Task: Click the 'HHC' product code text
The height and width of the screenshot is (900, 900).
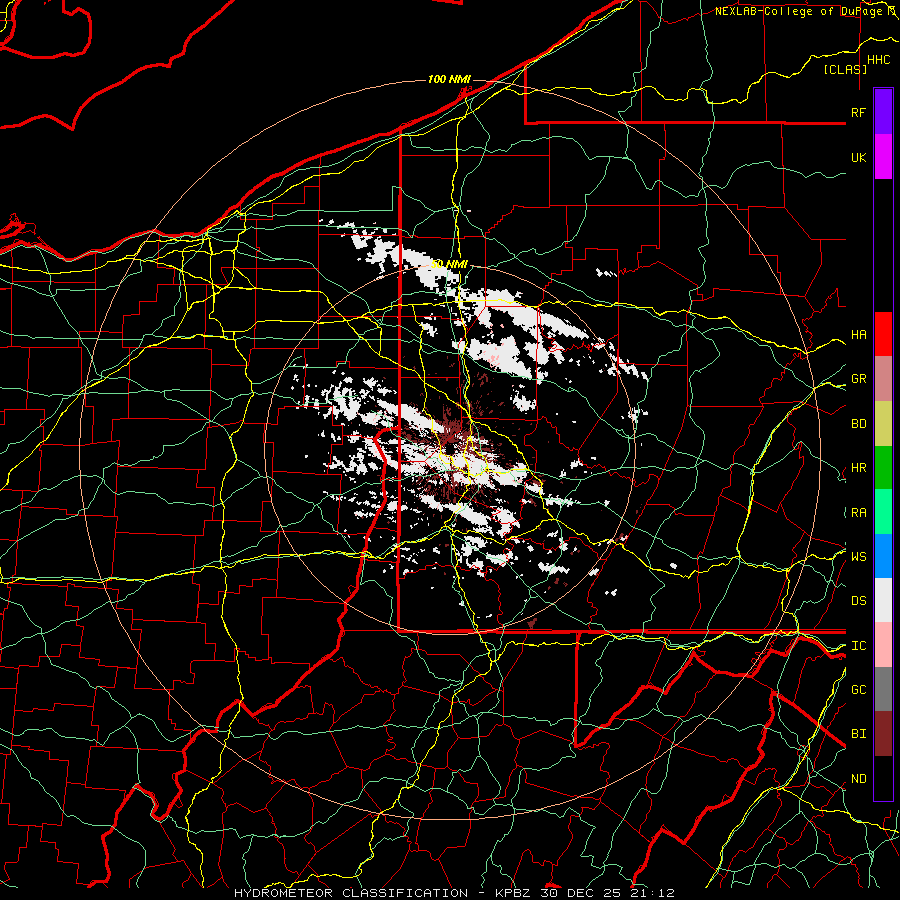Action: click(x=878, y=60)
